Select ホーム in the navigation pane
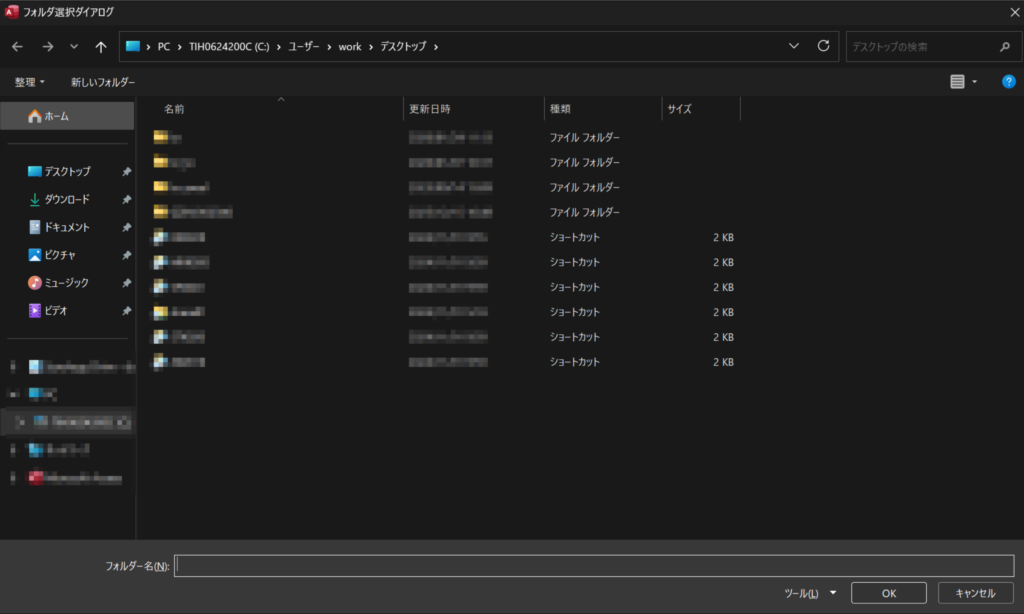 57,116
